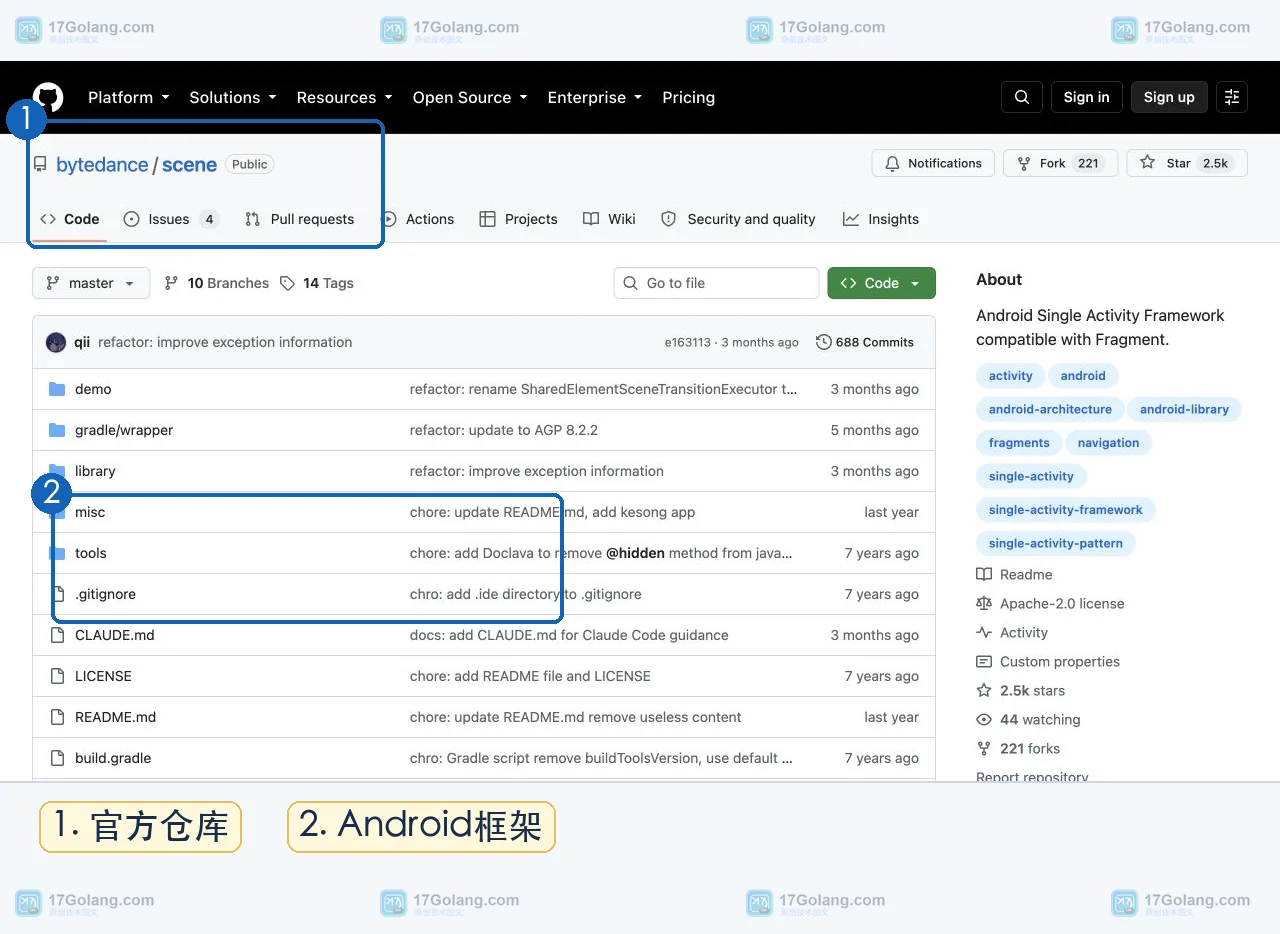
Task: Click the 688 Commits link
Action: (865, 342)
